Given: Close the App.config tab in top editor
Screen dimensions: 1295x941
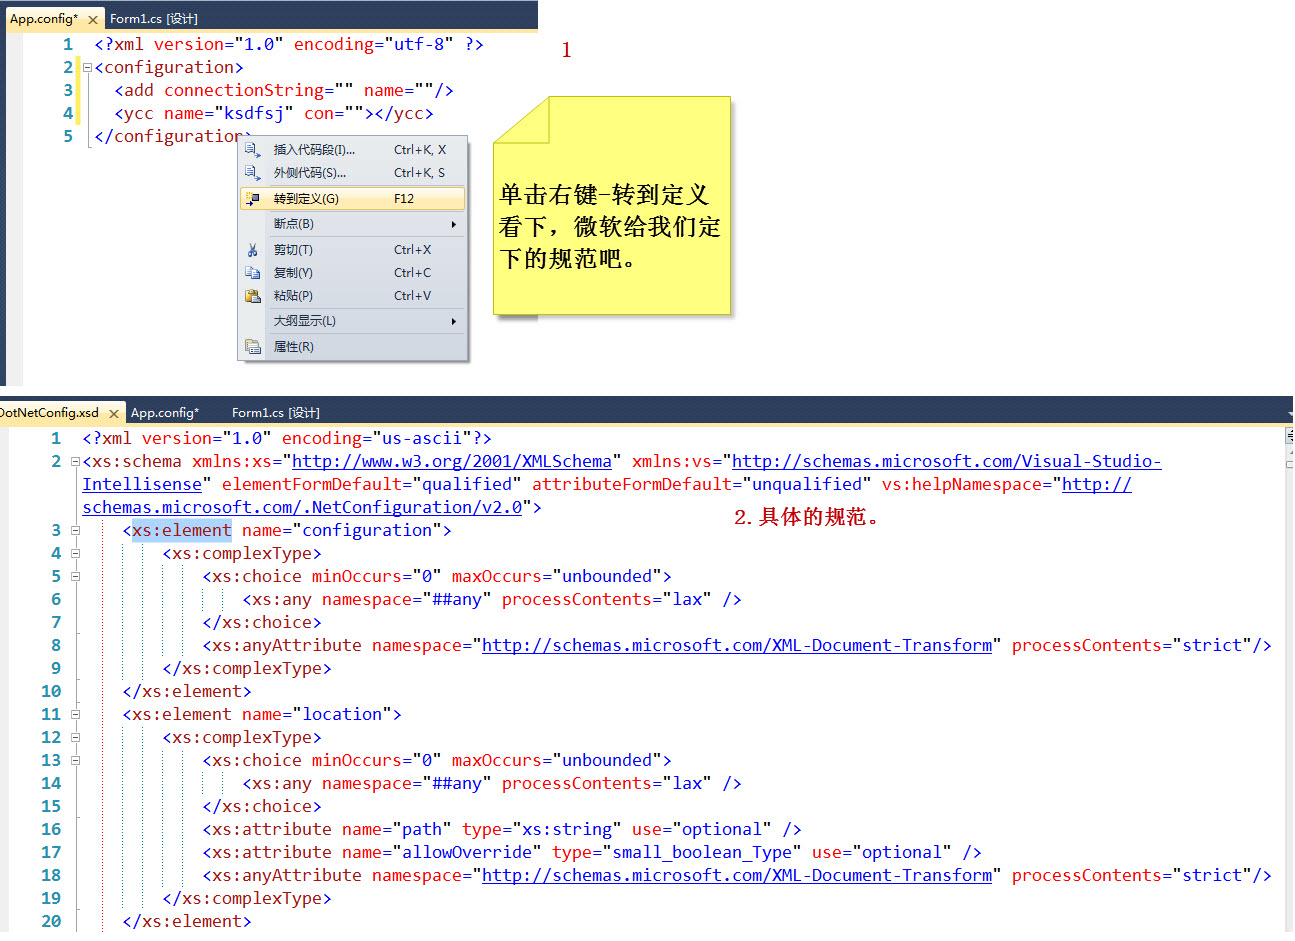Looking at the screenshot, I should (x=93, y=20).
